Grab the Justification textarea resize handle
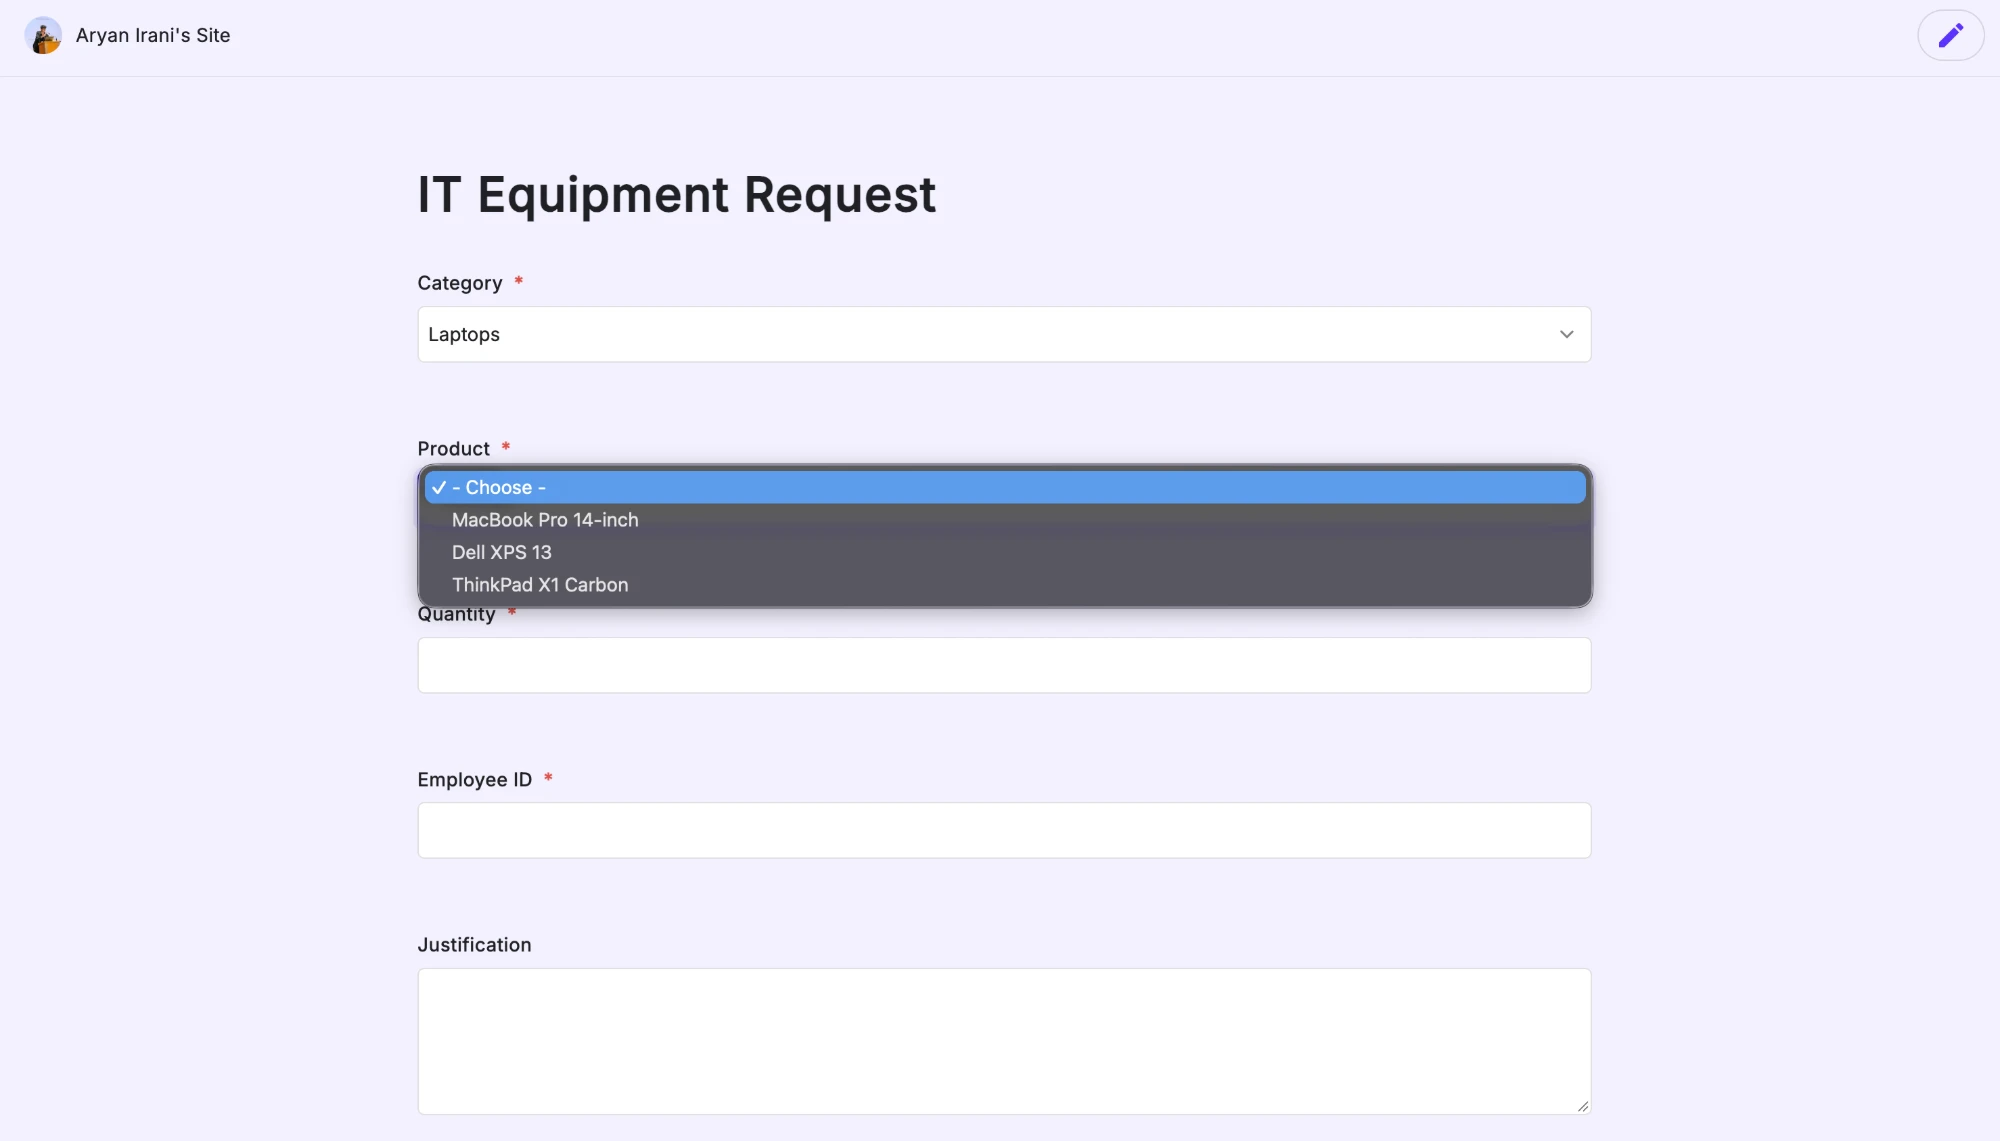2000x1141 pixels. click(1582, 1105)
